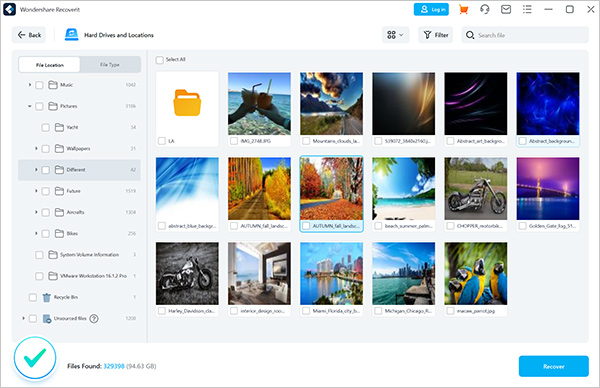The image size is (600, 388).
Task: Expand the Bikes folder arrow
Action: (x=36, y=233)
